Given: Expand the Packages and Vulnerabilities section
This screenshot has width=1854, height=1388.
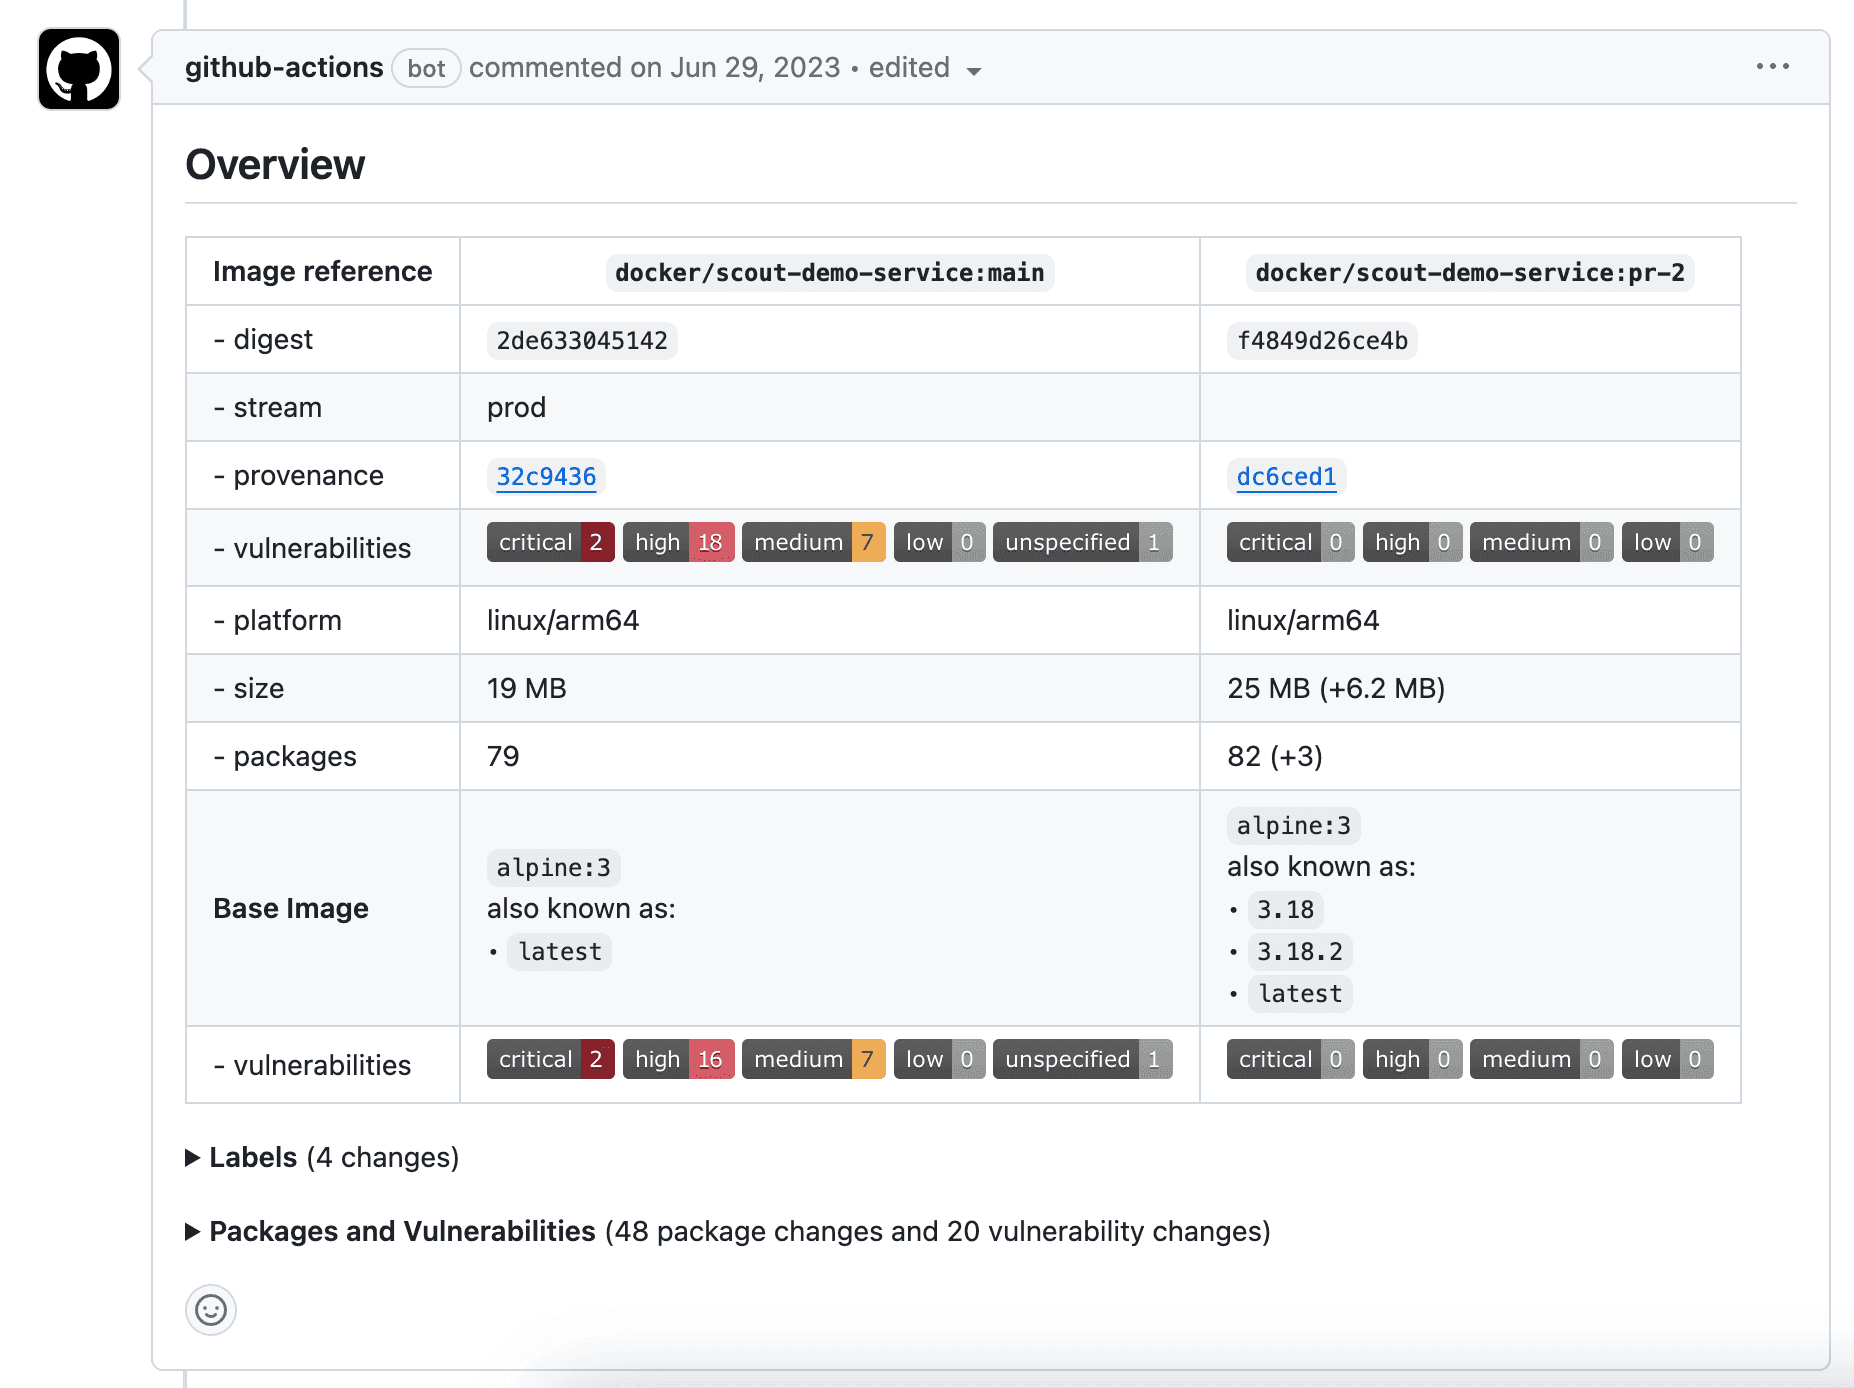Looking at the screenshot, I should pos(728,1231).
